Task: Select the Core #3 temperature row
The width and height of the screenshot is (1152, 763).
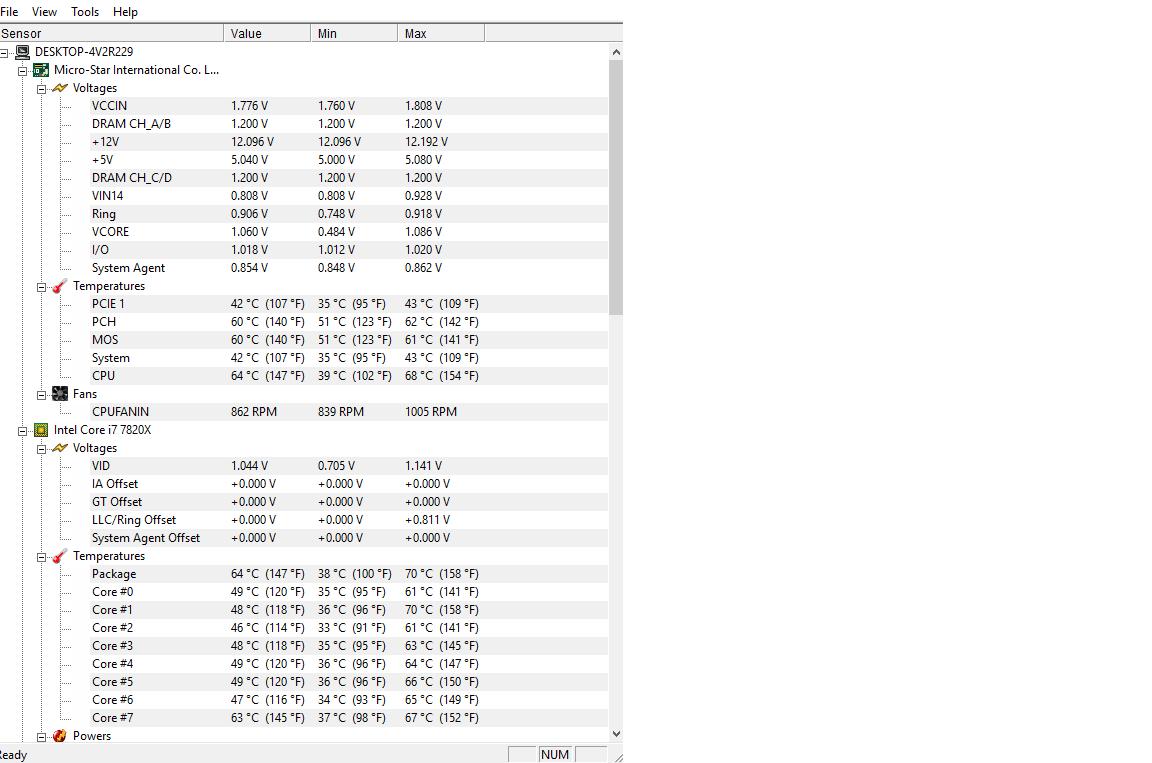Action: pos(349,646)
